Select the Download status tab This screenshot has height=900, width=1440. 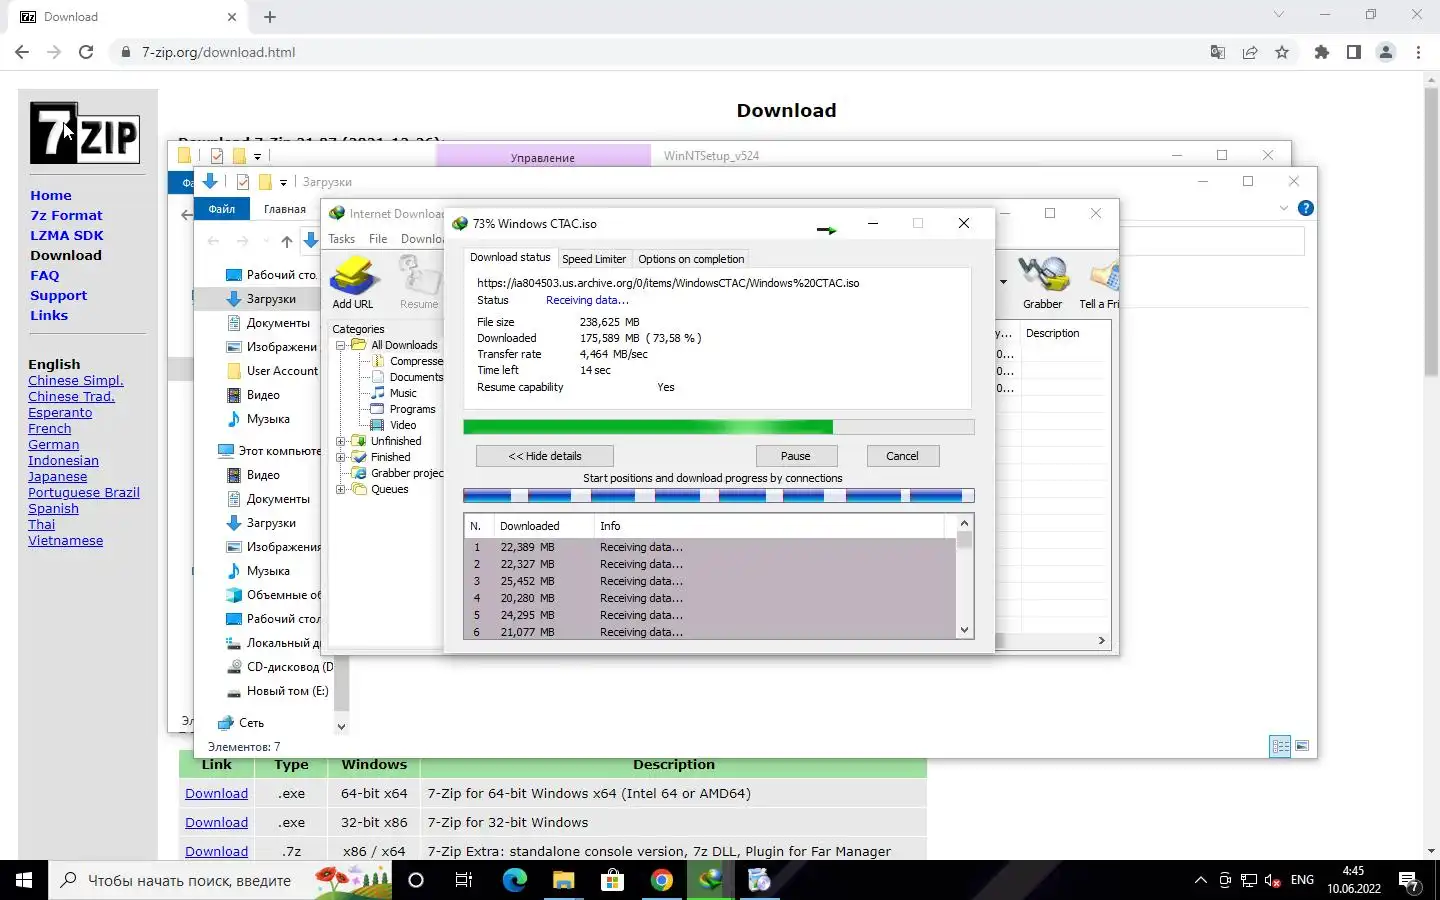click(510, 257)
